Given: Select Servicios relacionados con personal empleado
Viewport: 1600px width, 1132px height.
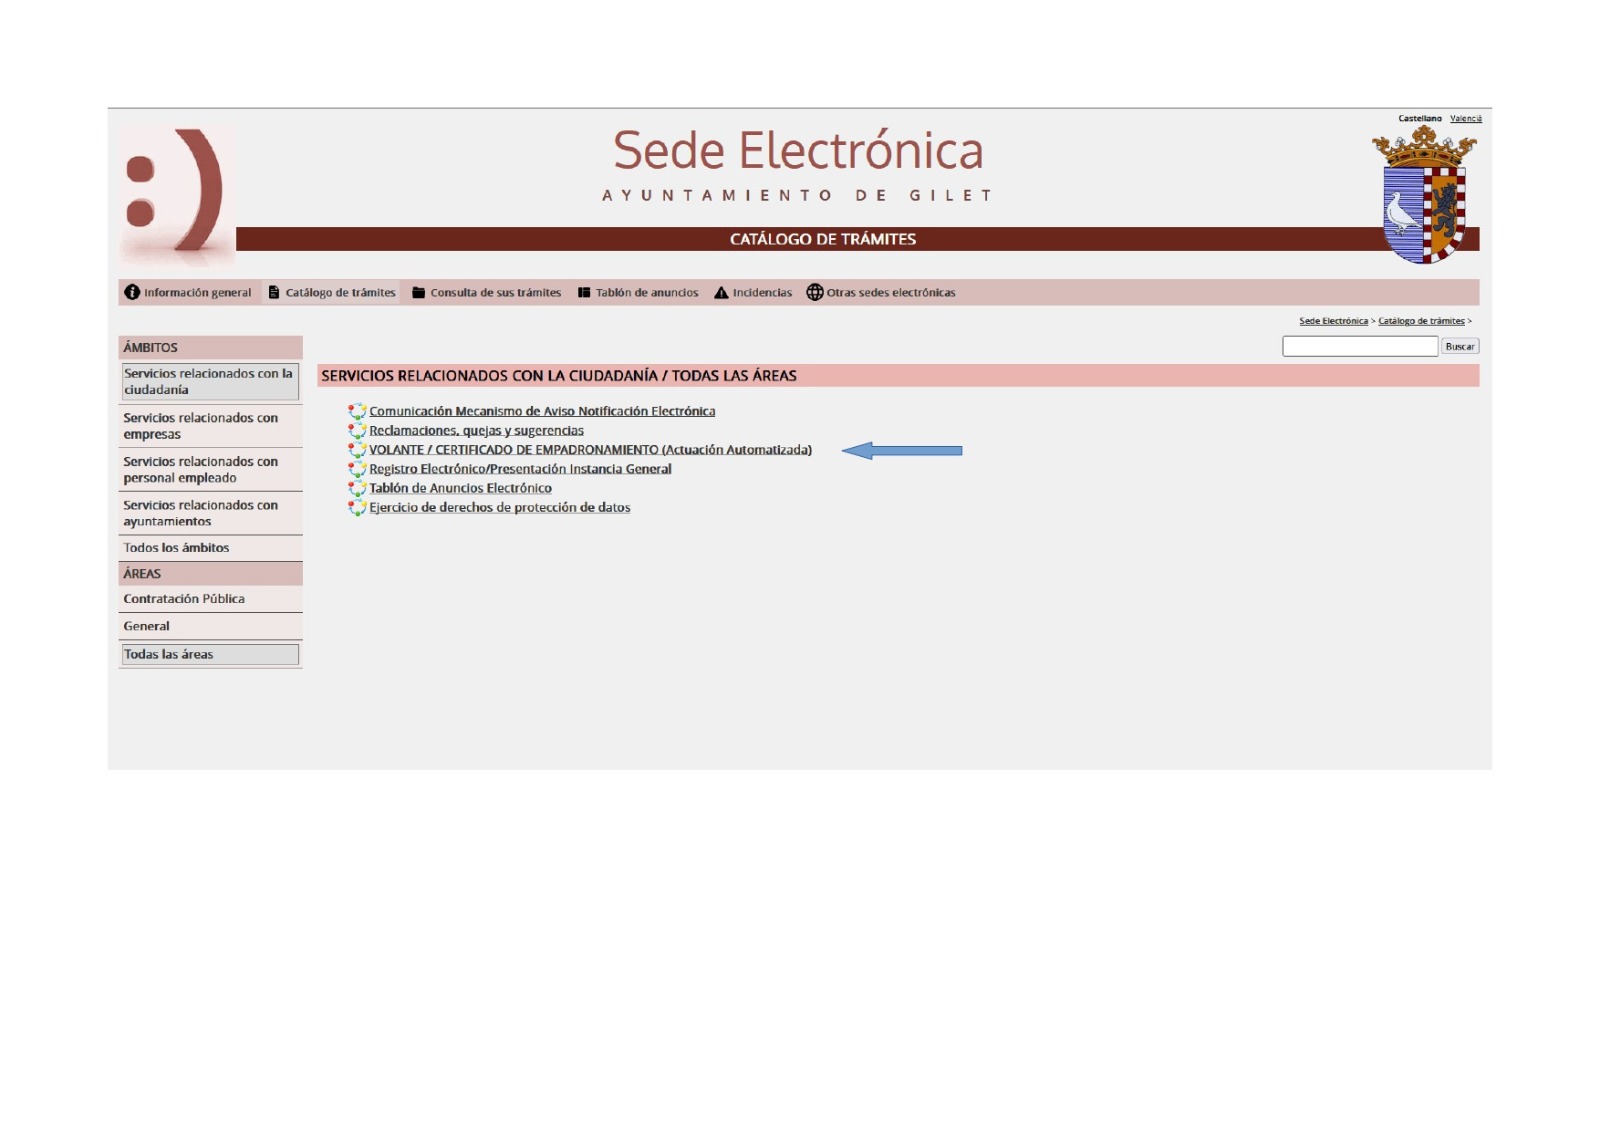Looking at the screenshot, I should pyautogui.click(x=200, y=470).
